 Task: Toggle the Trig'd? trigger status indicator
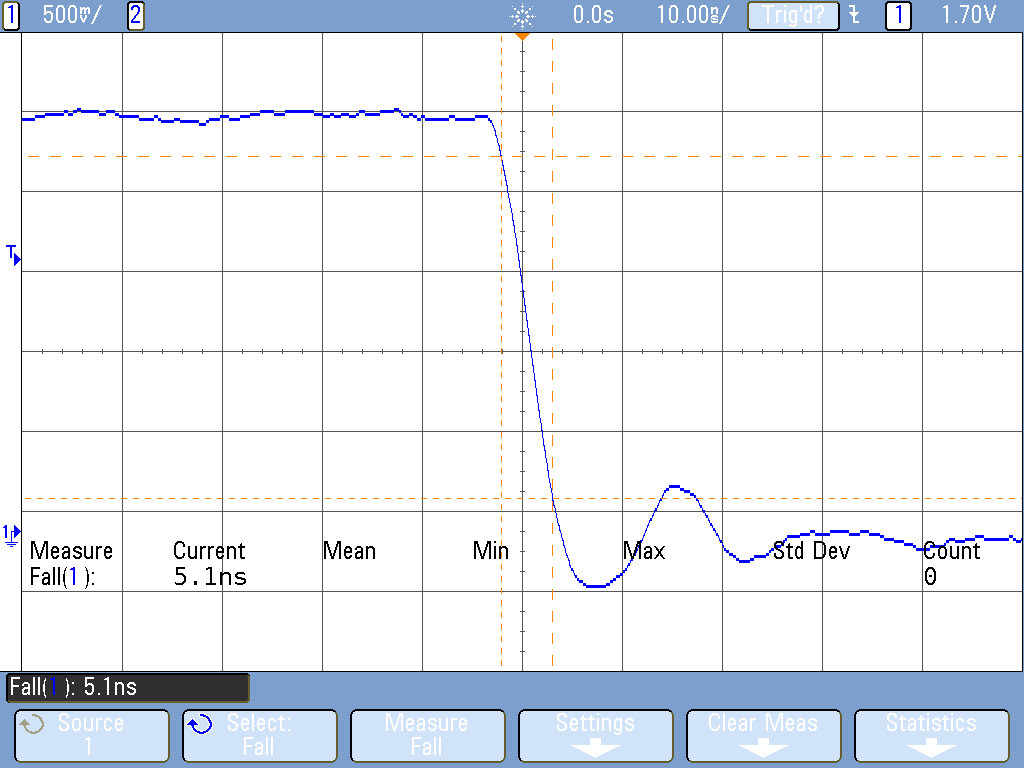point(793,15)
